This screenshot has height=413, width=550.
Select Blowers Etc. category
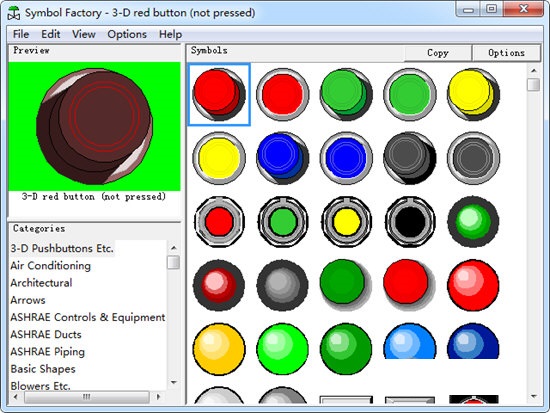pyautogui.click(x=40, y=386)
